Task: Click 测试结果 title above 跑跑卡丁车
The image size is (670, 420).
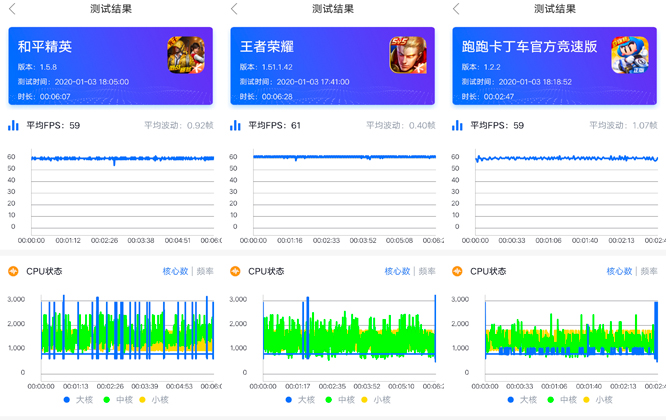Action: click(x=555, y=9)
